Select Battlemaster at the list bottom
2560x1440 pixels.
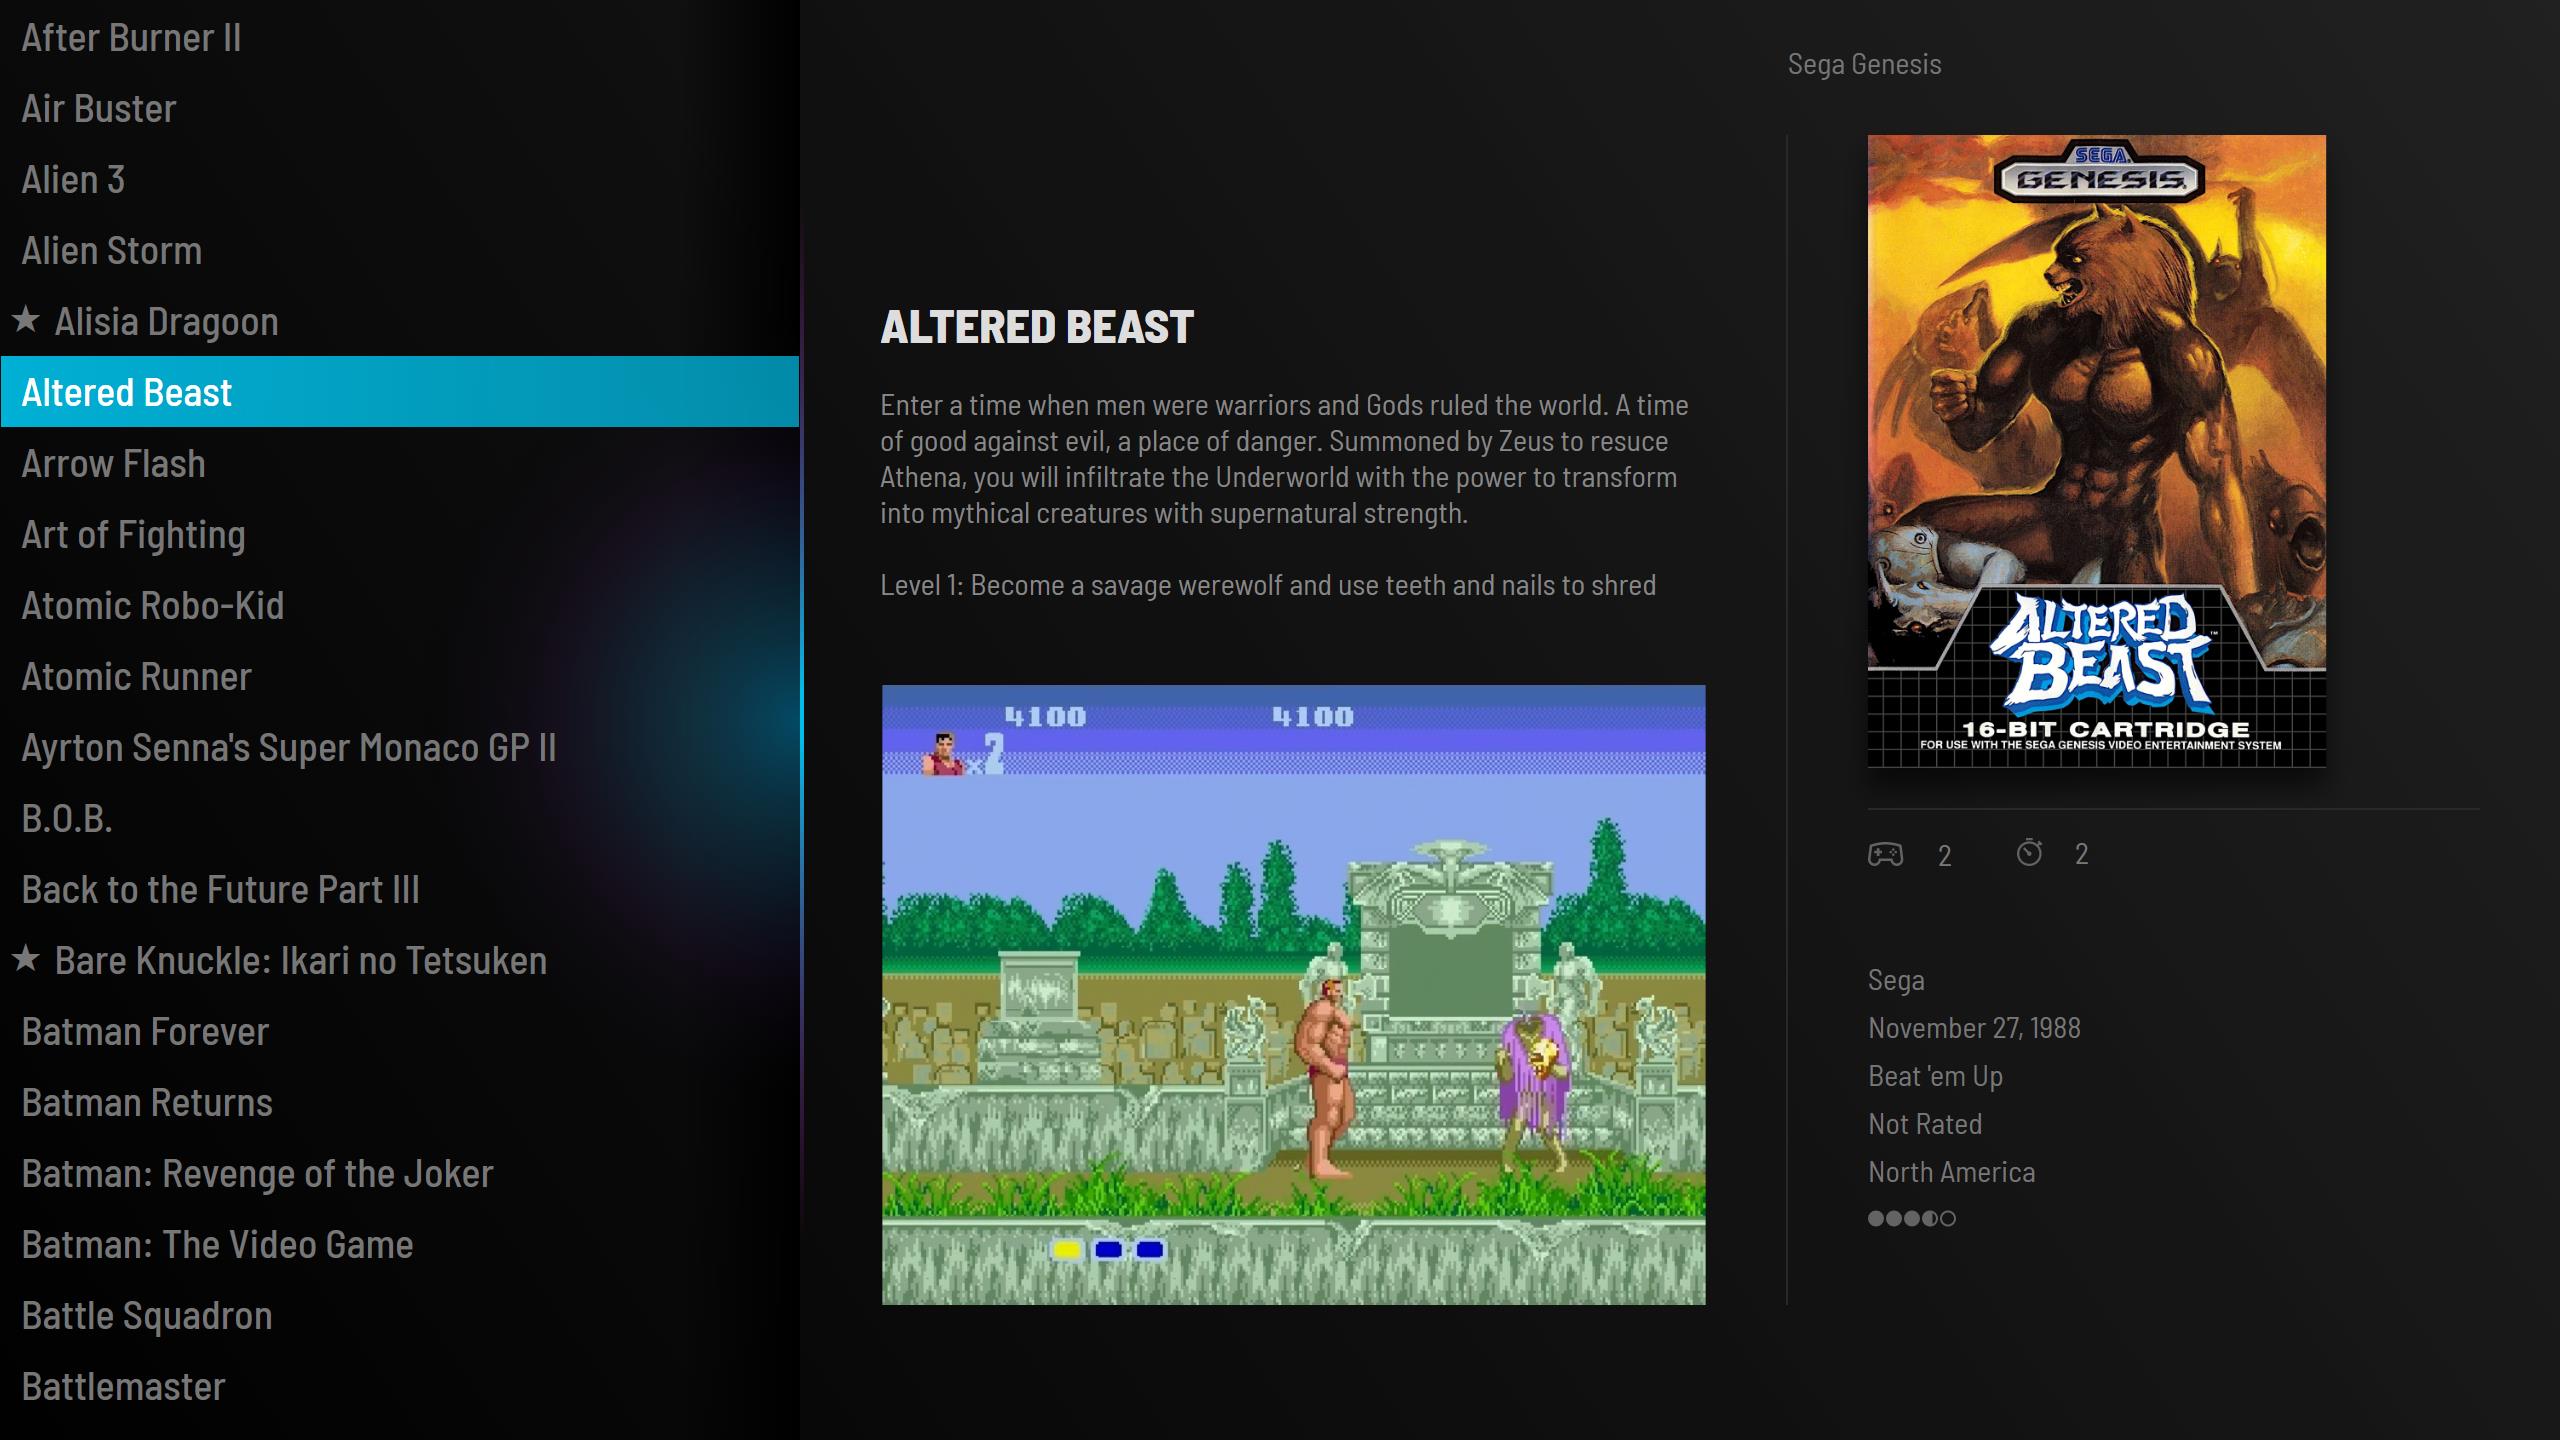click(123, 1387)
